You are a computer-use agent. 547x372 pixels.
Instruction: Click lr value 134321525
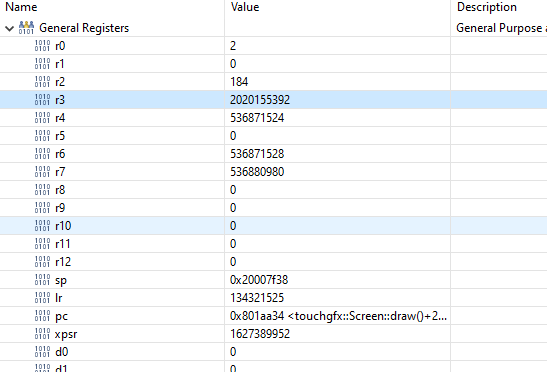coord(257,298)
